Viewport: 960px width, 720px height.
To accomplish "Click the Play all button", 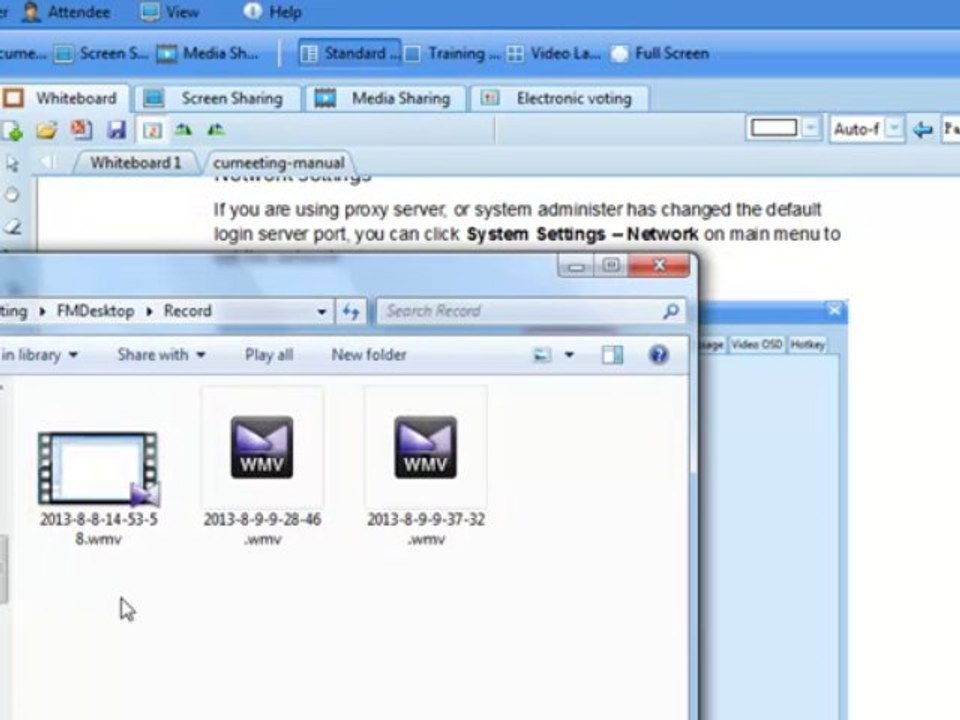I will [269, 355].
